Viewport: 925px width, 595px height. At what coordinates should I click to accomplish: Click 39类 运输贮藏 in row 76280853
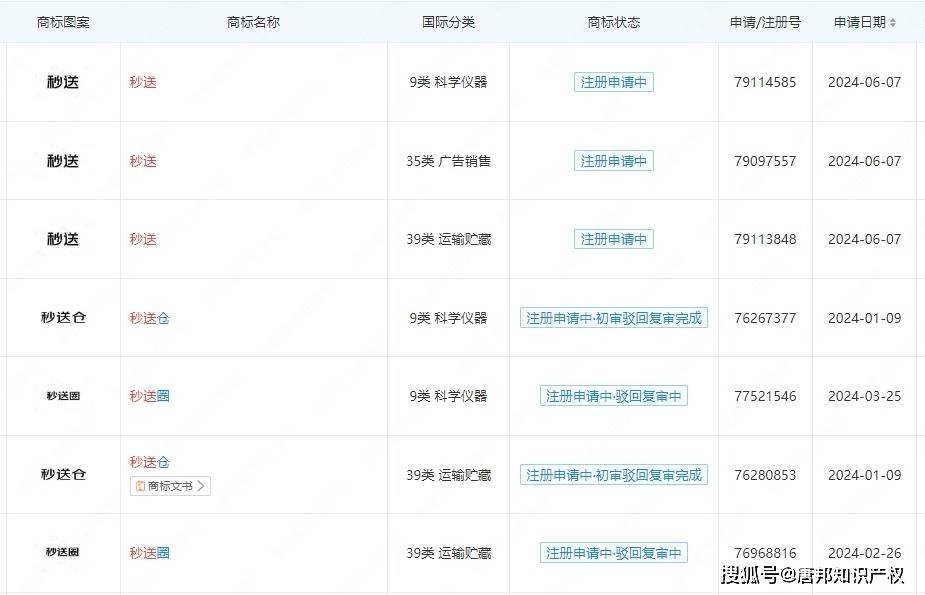[x=448, y=475]
